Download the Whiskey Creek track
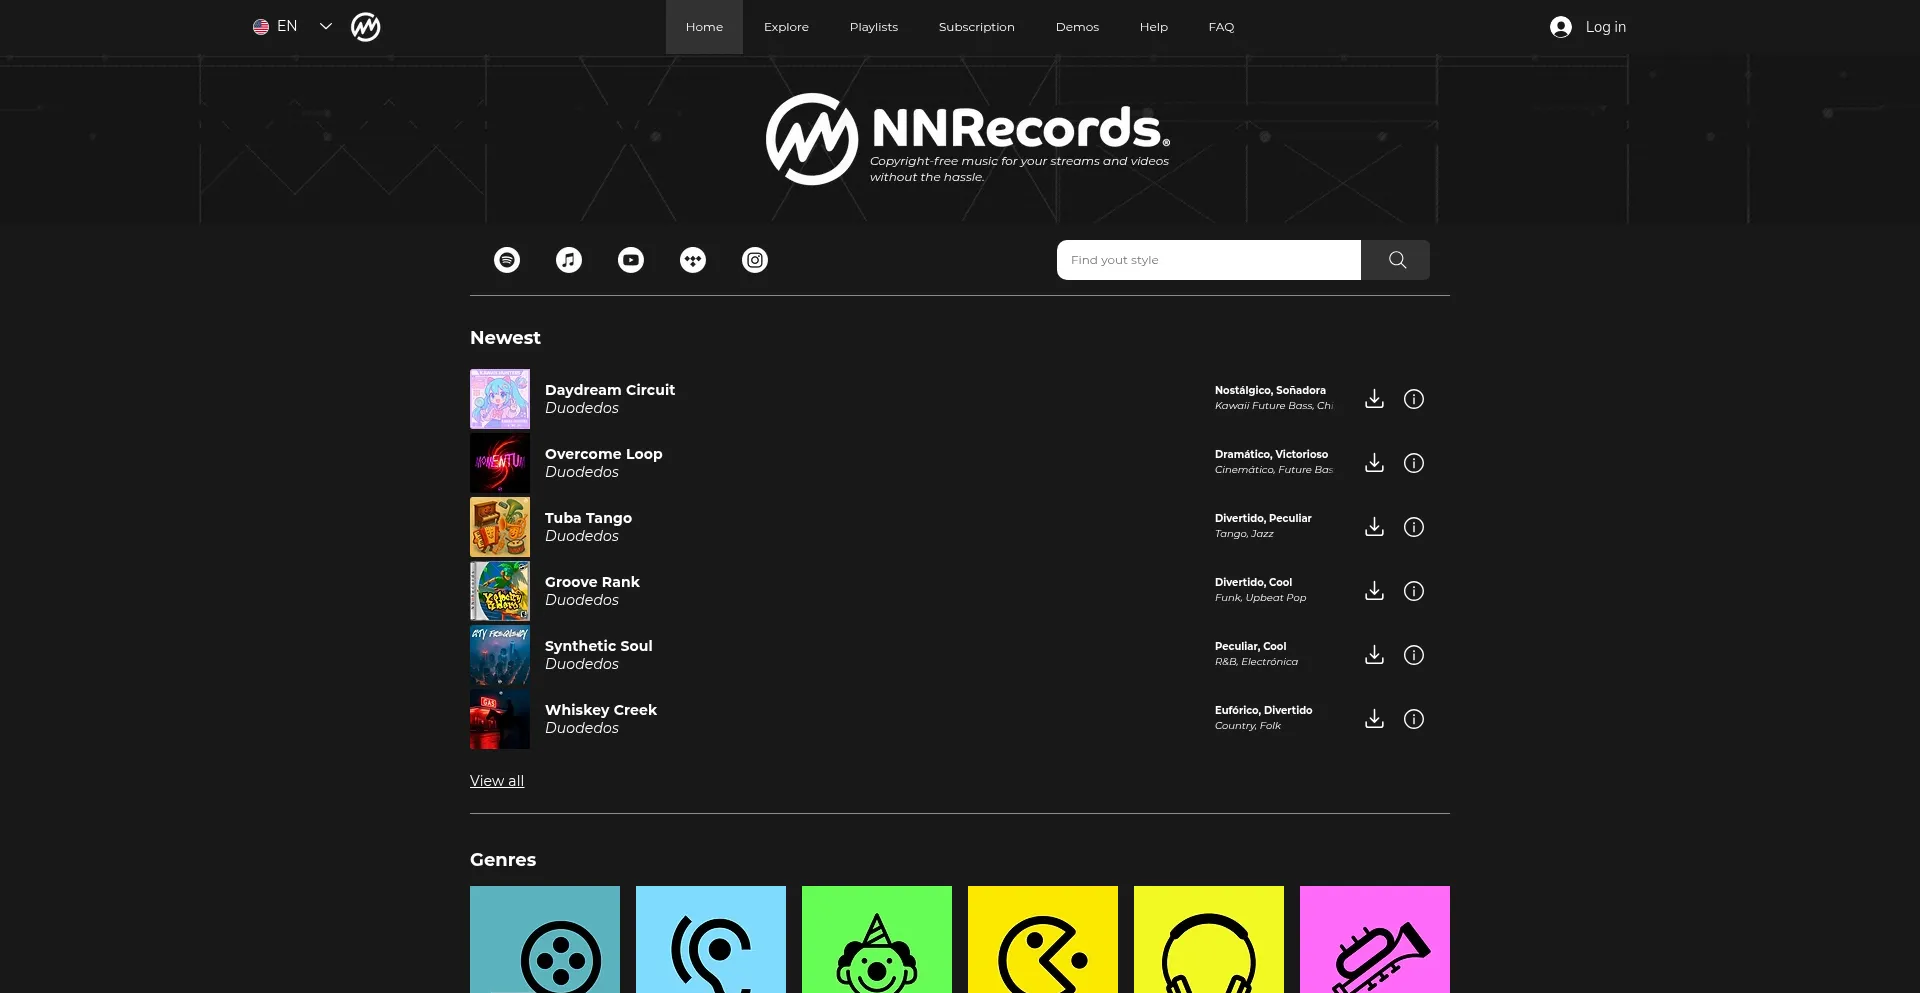This screenshot has width=1920, height=993. [1374, 719]
